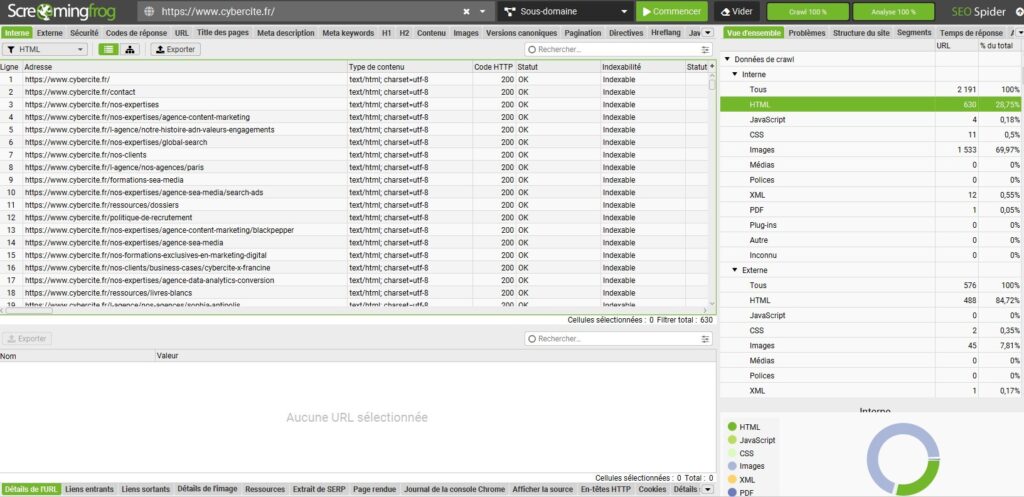
Task: Show more top tabs overflow arrow
Action: (x=707, y=33)
